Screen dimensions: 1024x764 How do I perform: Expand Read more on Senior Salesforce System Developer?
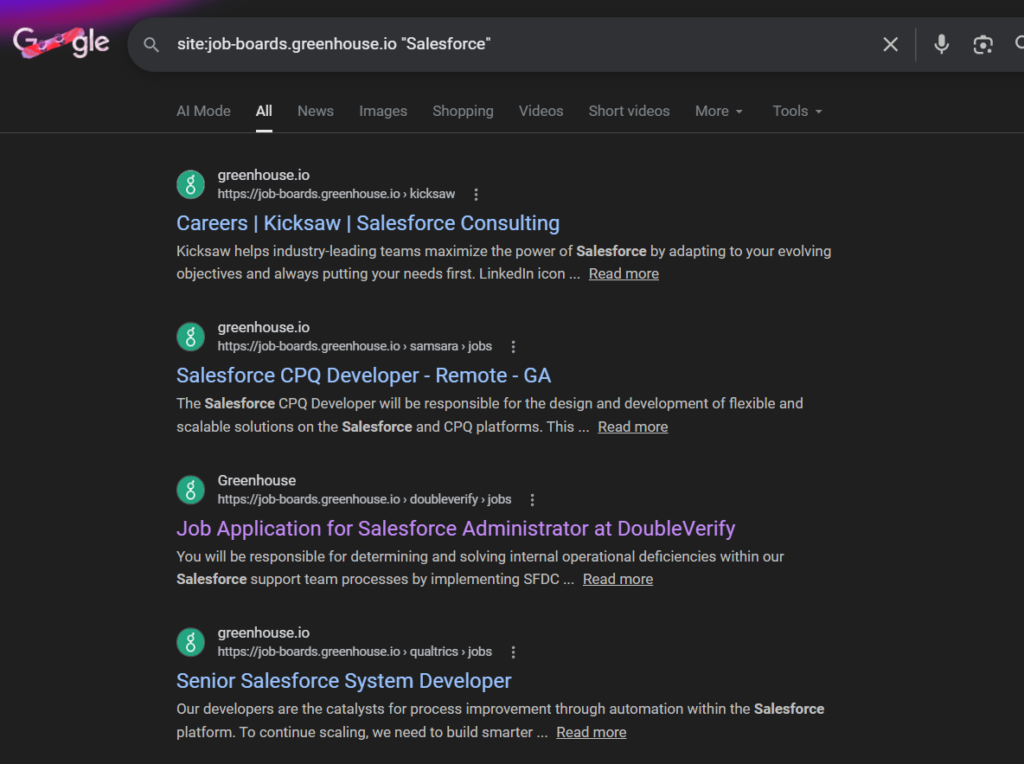[591, 732]
